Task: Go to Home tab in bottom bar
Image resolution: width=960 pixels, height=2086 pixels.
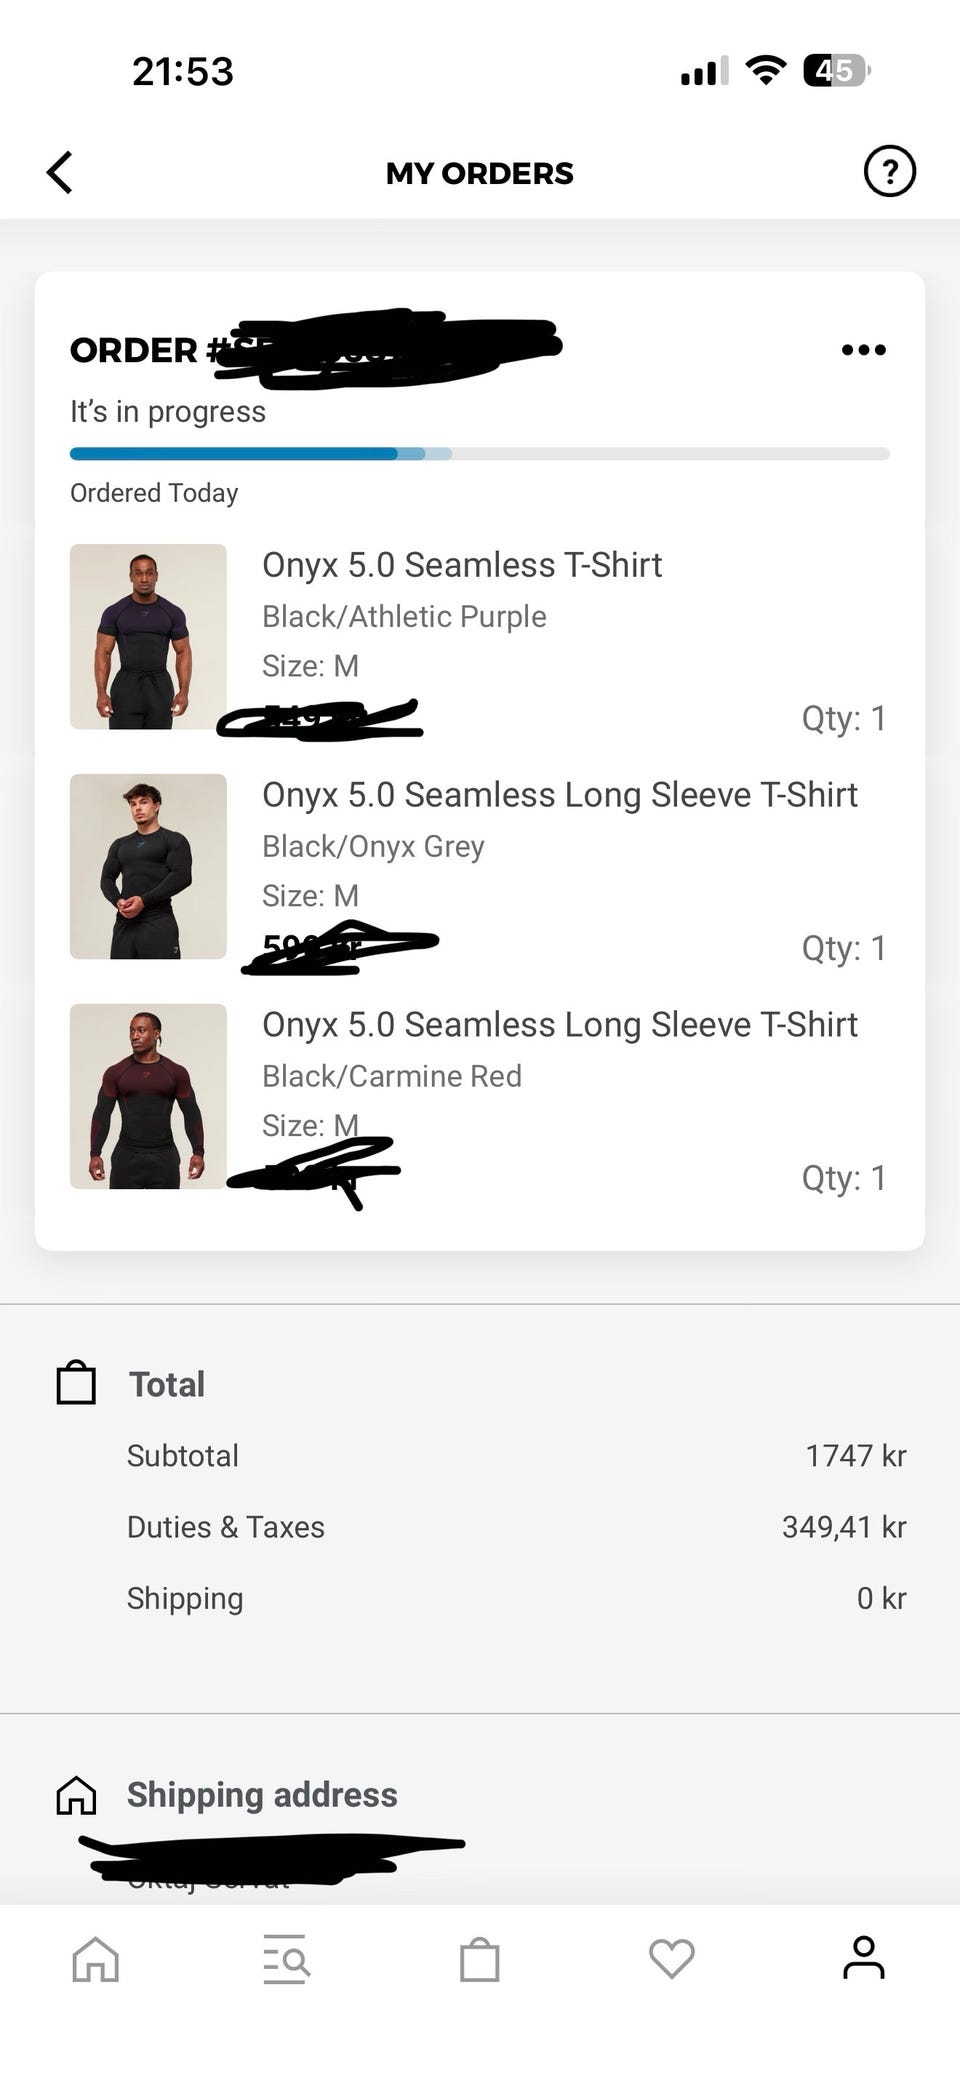Action: 96,1958
